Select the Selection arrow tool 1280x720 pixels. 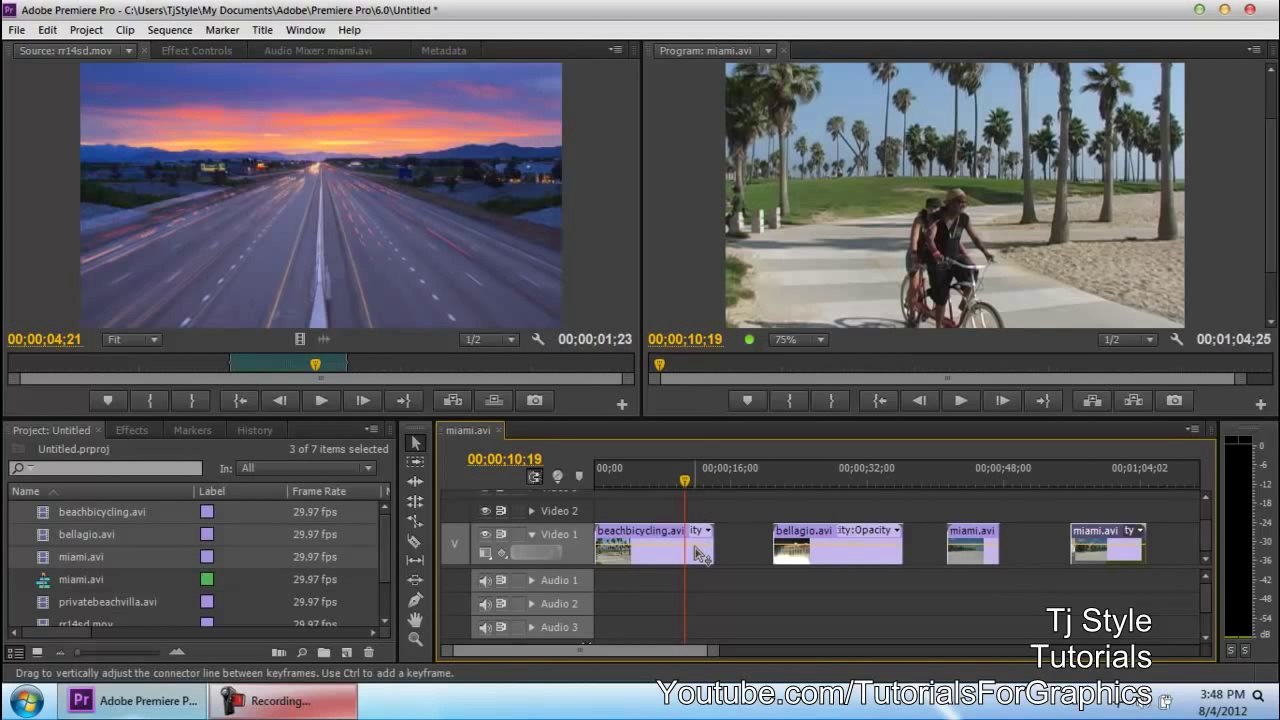(x=416, y=443)
